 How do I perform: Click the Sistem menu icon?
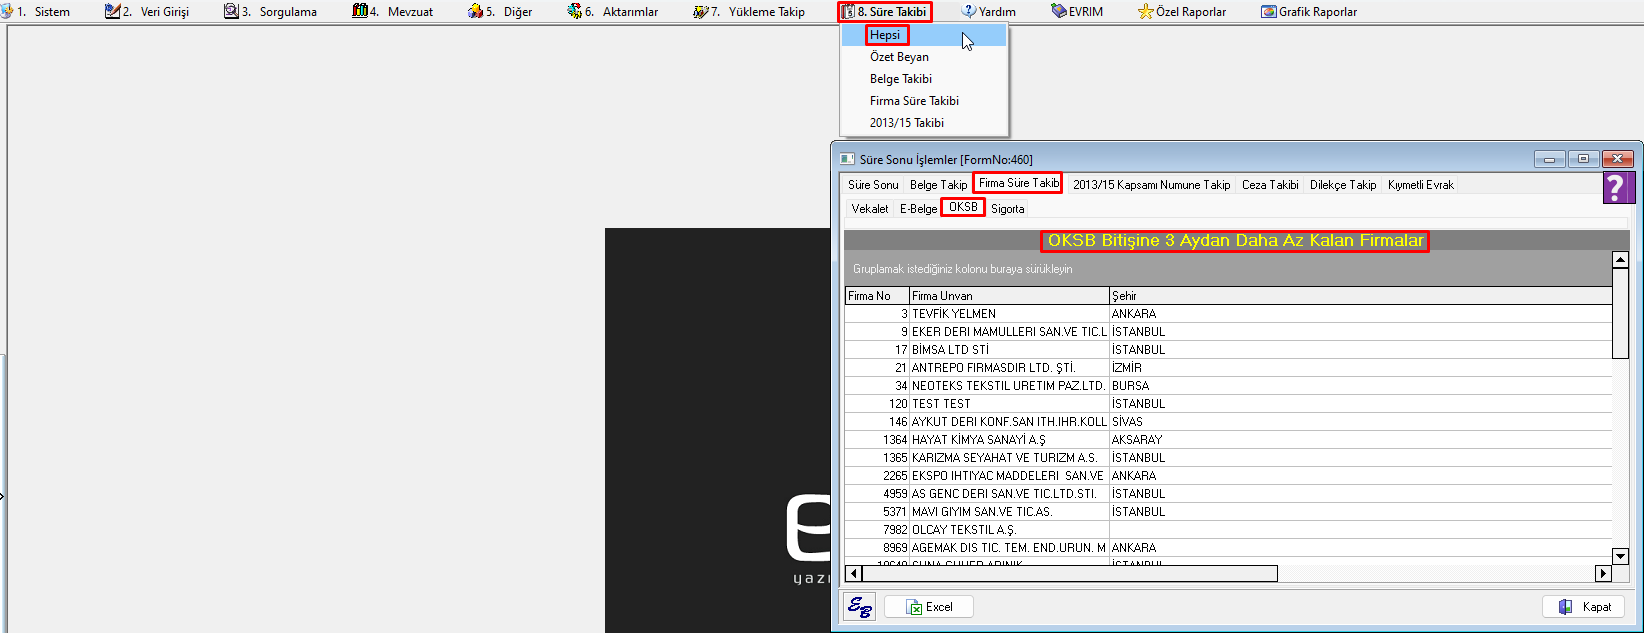6,11
